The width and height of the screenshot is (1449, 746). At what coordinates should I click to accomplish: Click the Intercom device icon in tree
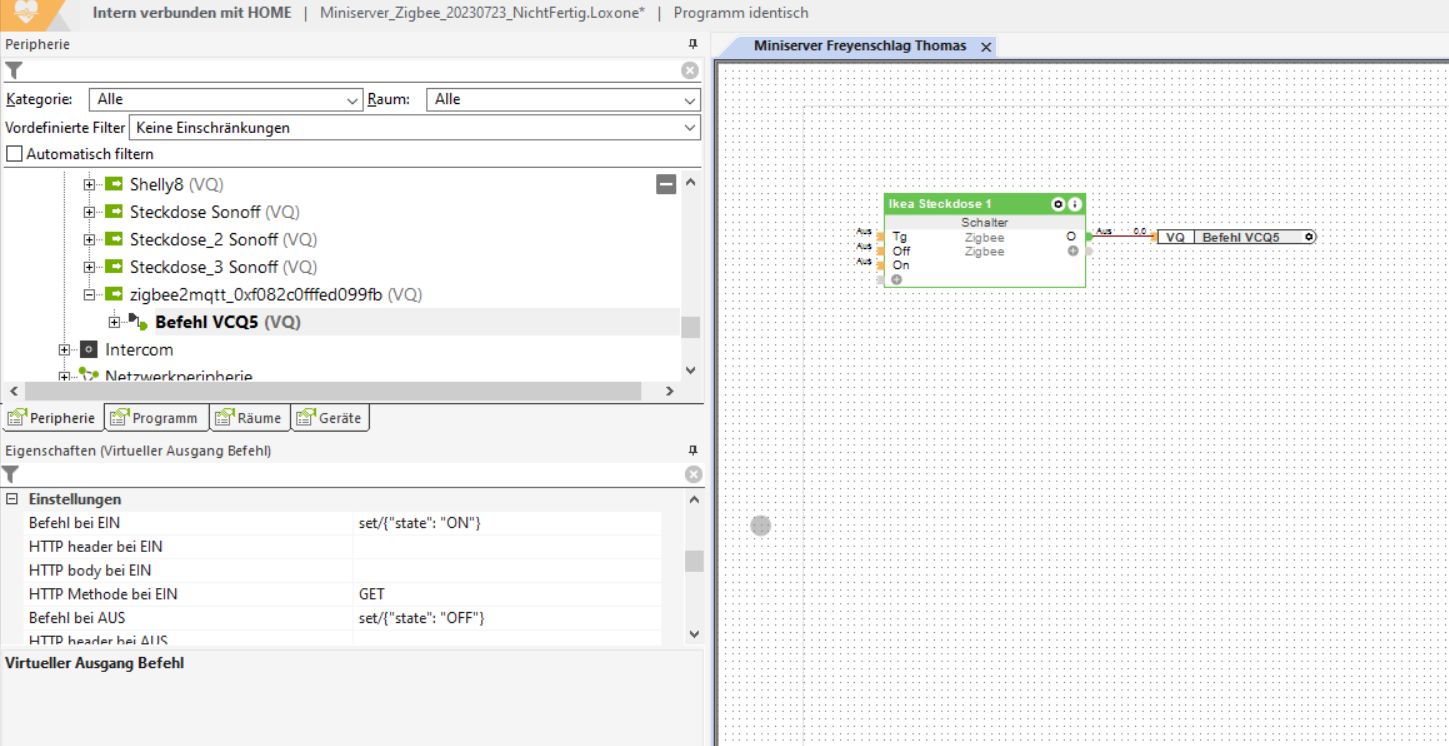coord(89,350)
